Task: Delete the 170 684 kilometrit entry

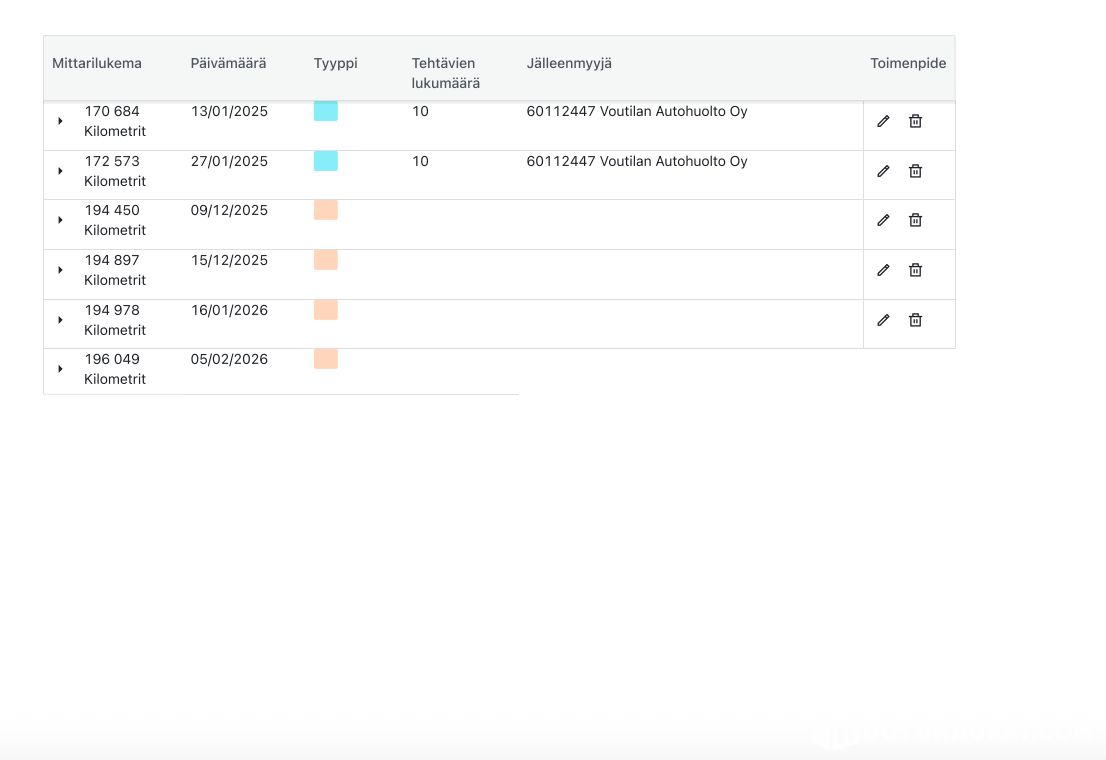Action: (x=915, y=121)
